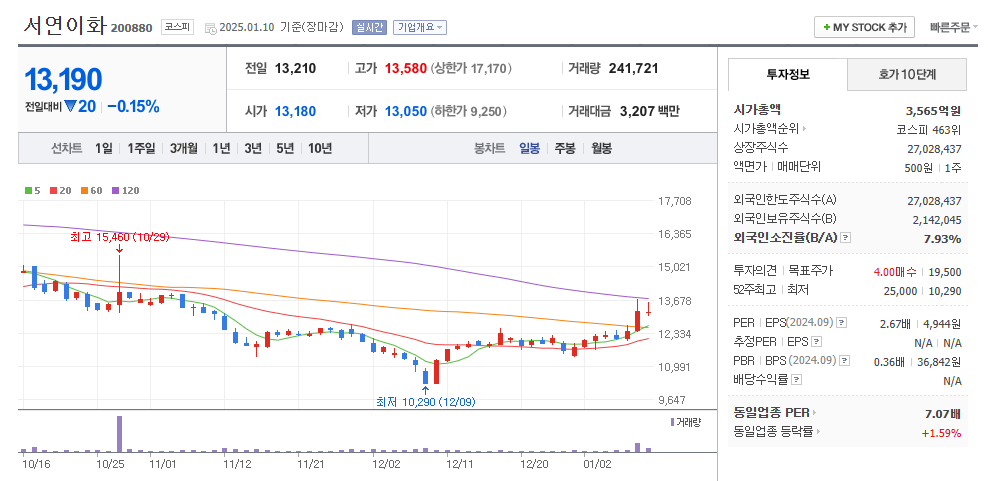Click the 상장주식수 value 27,028,437
The width and height of the screenshot is (988, 481).
[x=934, y=149]
